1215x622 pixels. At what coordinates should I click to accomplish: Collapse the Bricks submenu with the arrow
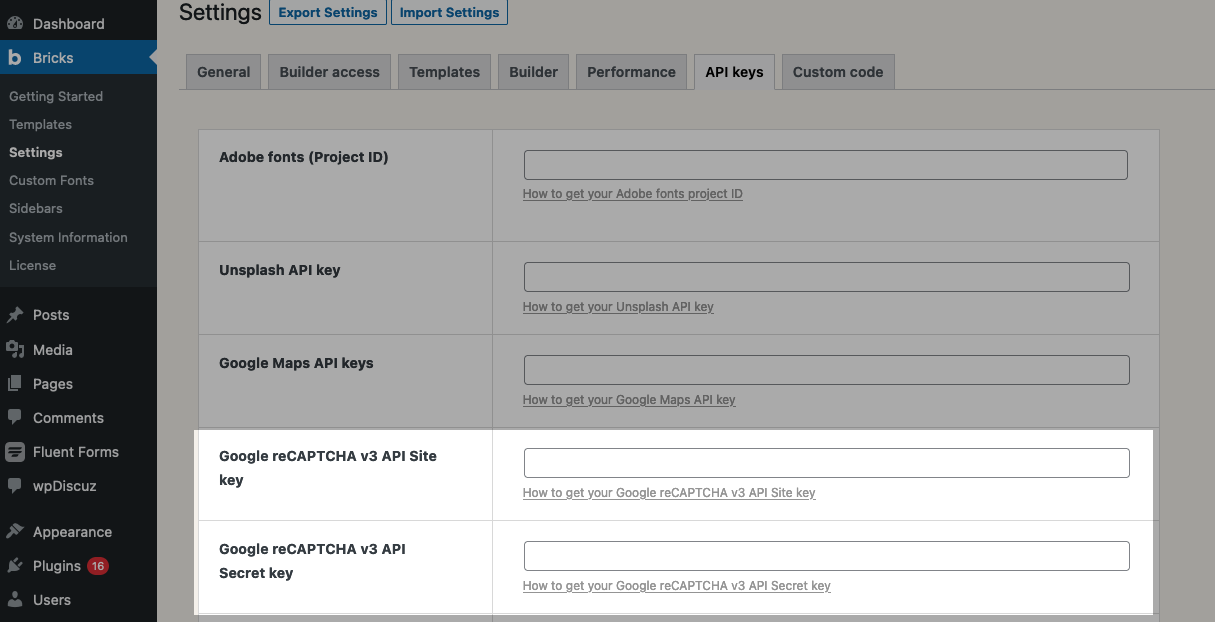152,57
